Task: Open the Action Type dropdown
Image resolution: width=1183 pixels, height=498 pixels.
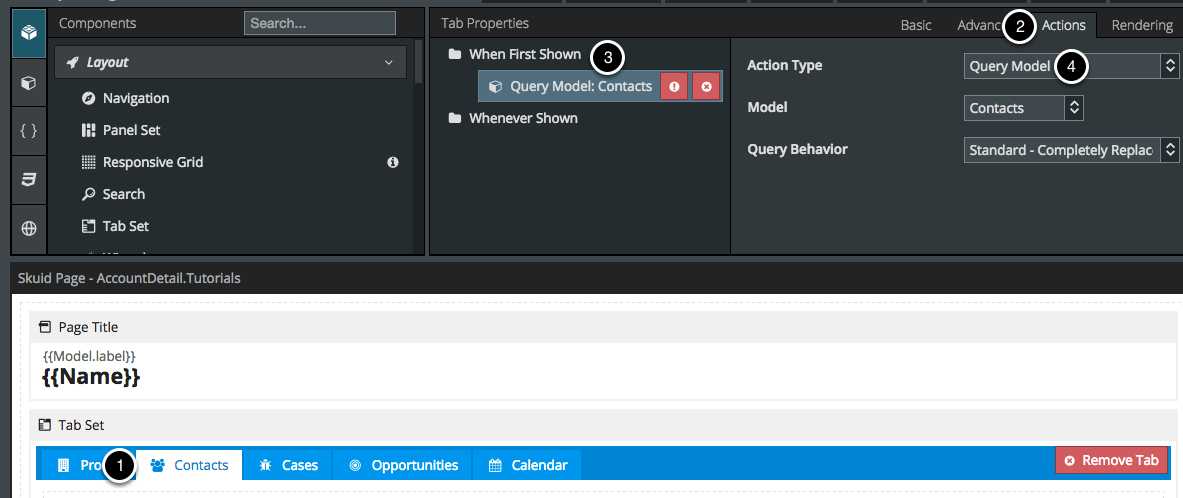Action: click(1071, 66)
